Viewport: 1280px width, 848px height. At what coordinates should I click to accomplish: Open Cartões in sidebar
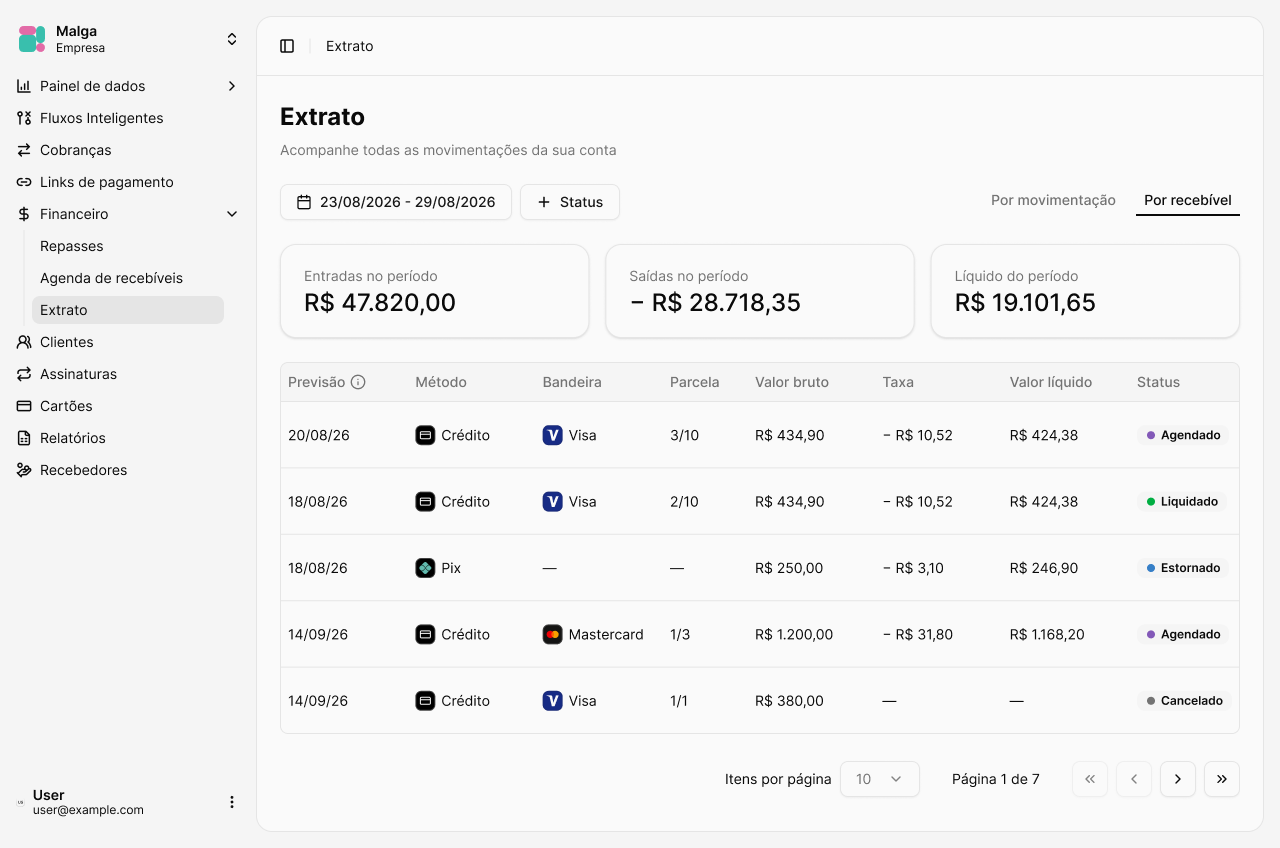pyautogui.click(x=128, y=406)
